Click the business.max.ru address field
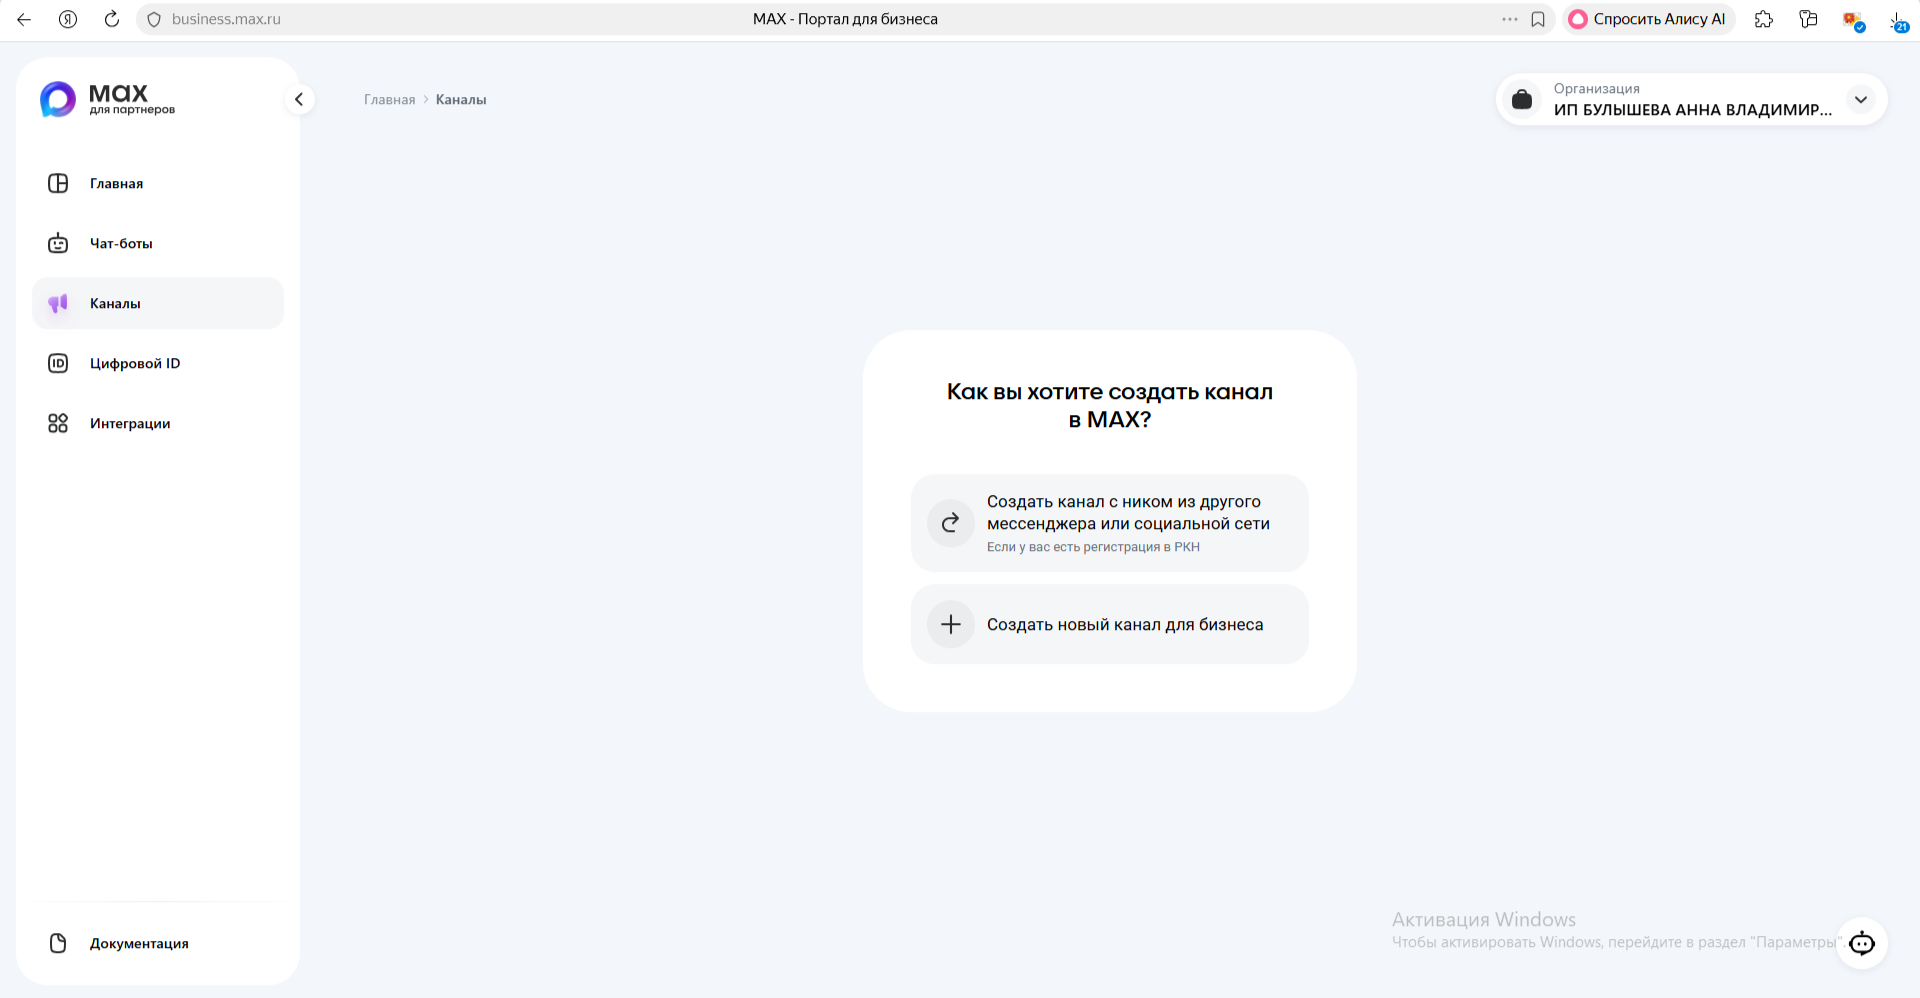The image size is (1920, 998). pos(226,19)
